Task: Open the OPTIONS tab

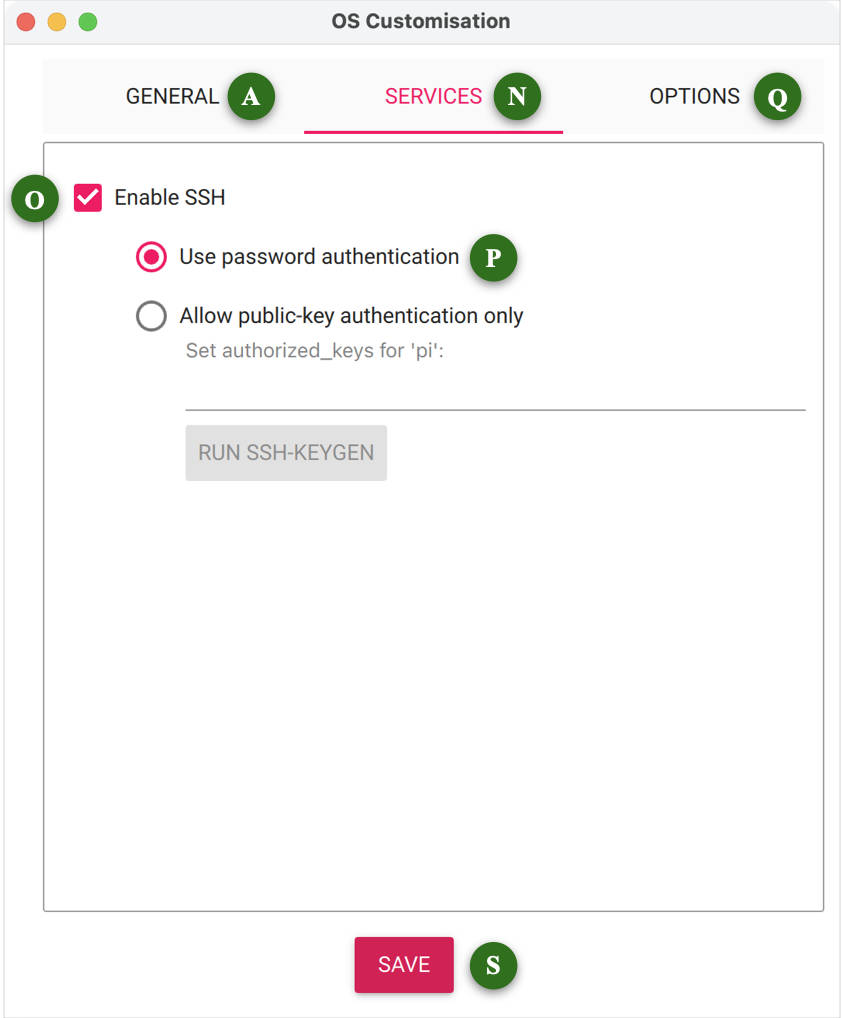Action: [x=694, y=97]
